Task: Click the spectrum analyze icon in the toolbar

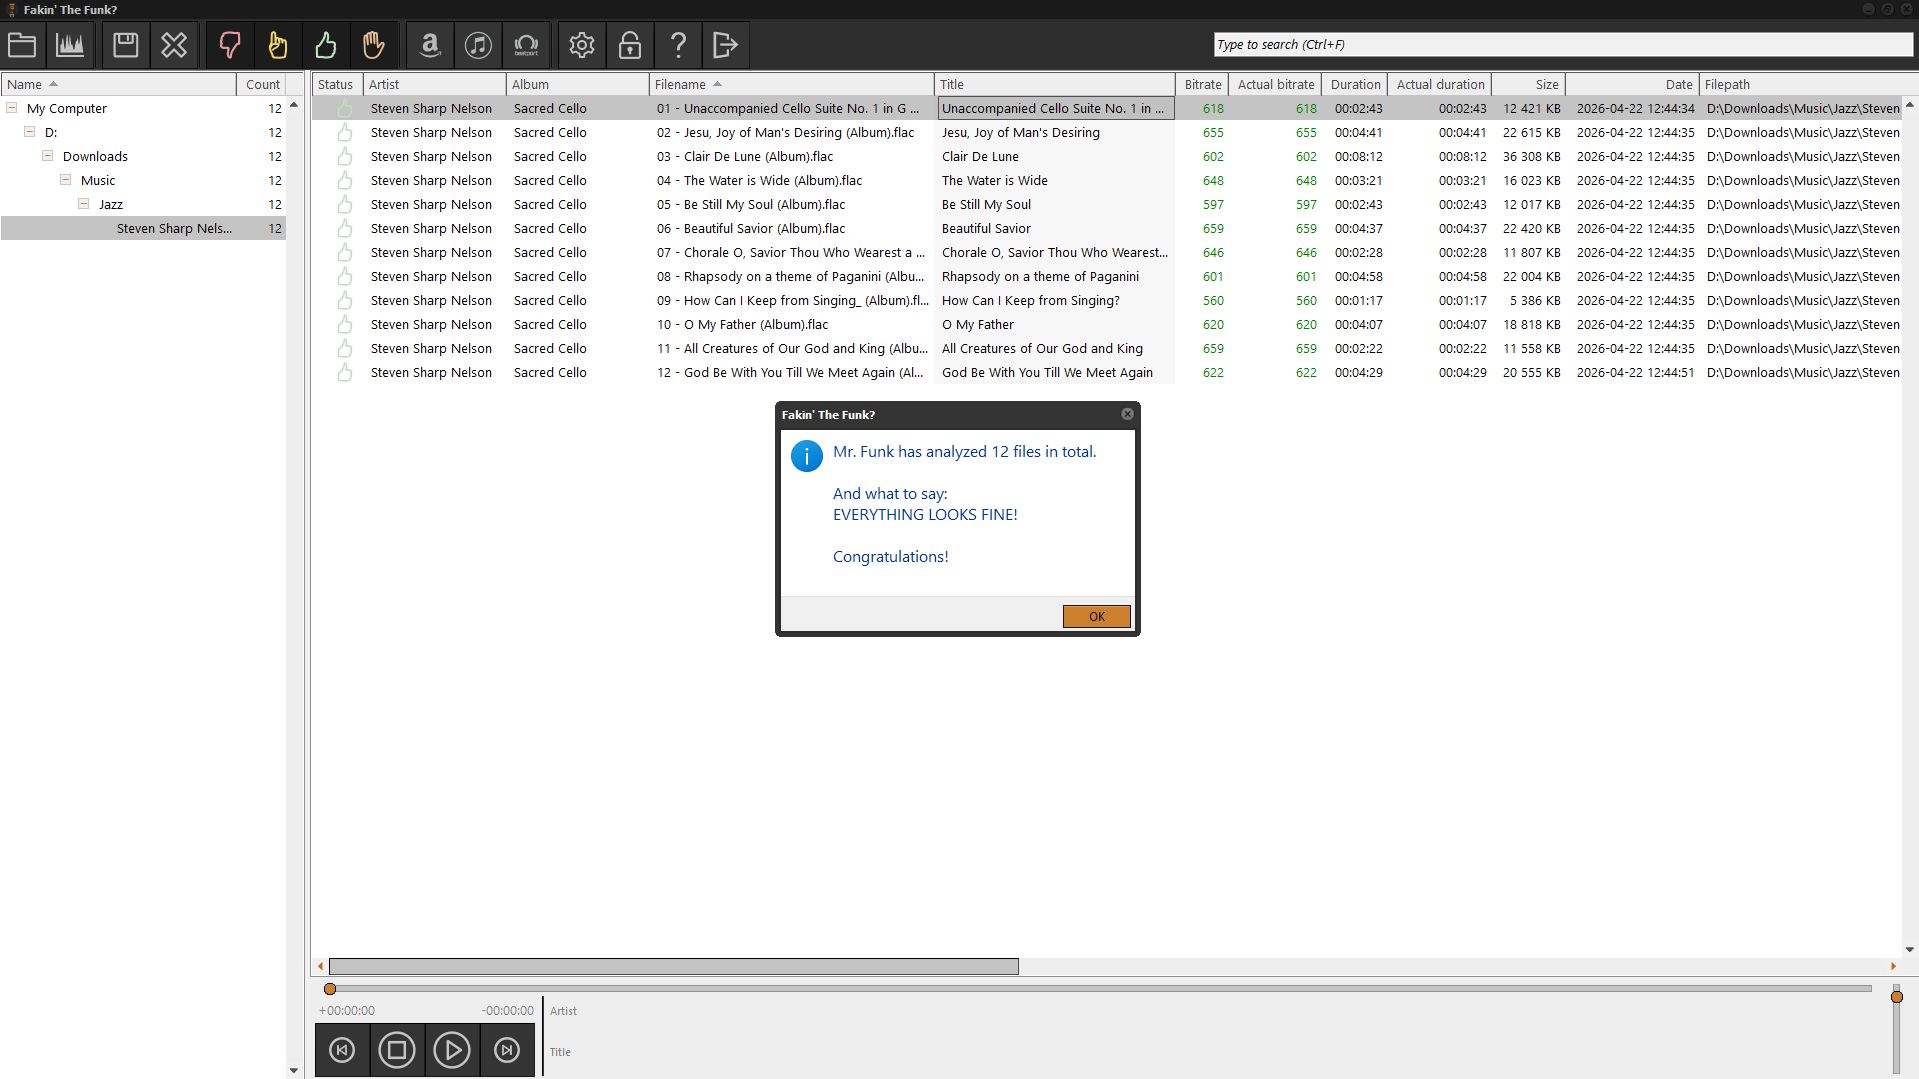Action: point(70,45)
